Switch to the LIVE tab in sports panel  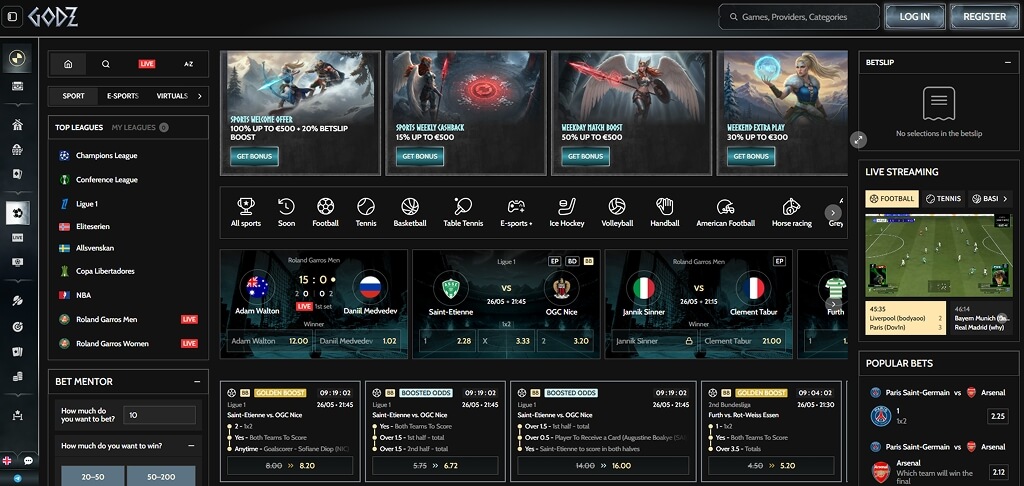(x=147, y=64)
